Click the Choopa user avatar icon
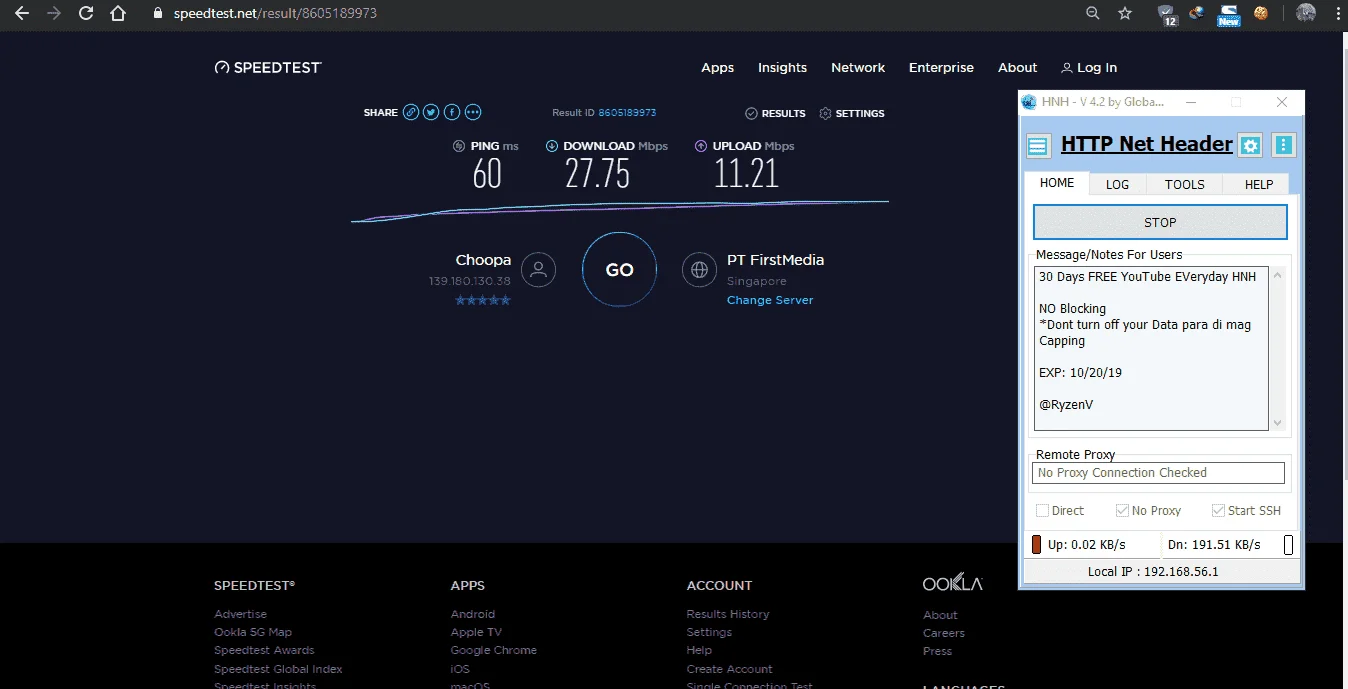Screen dimensions: 1348x689 coord(538,270)
